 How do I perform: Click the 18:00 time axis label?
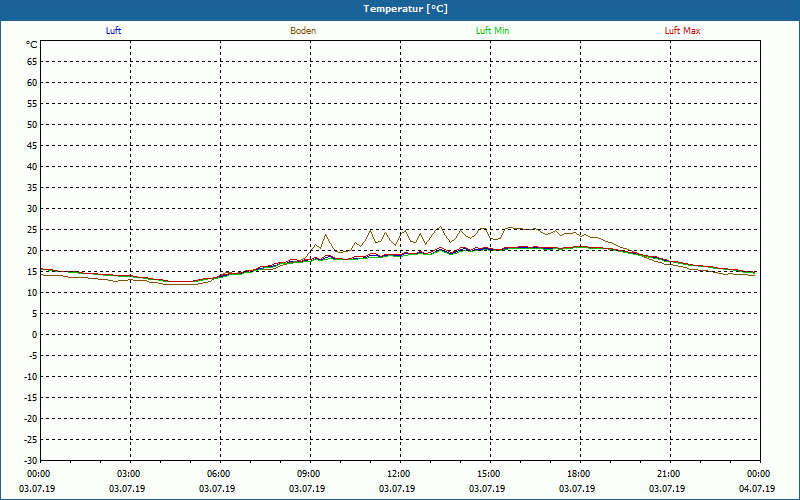(578, 474)
